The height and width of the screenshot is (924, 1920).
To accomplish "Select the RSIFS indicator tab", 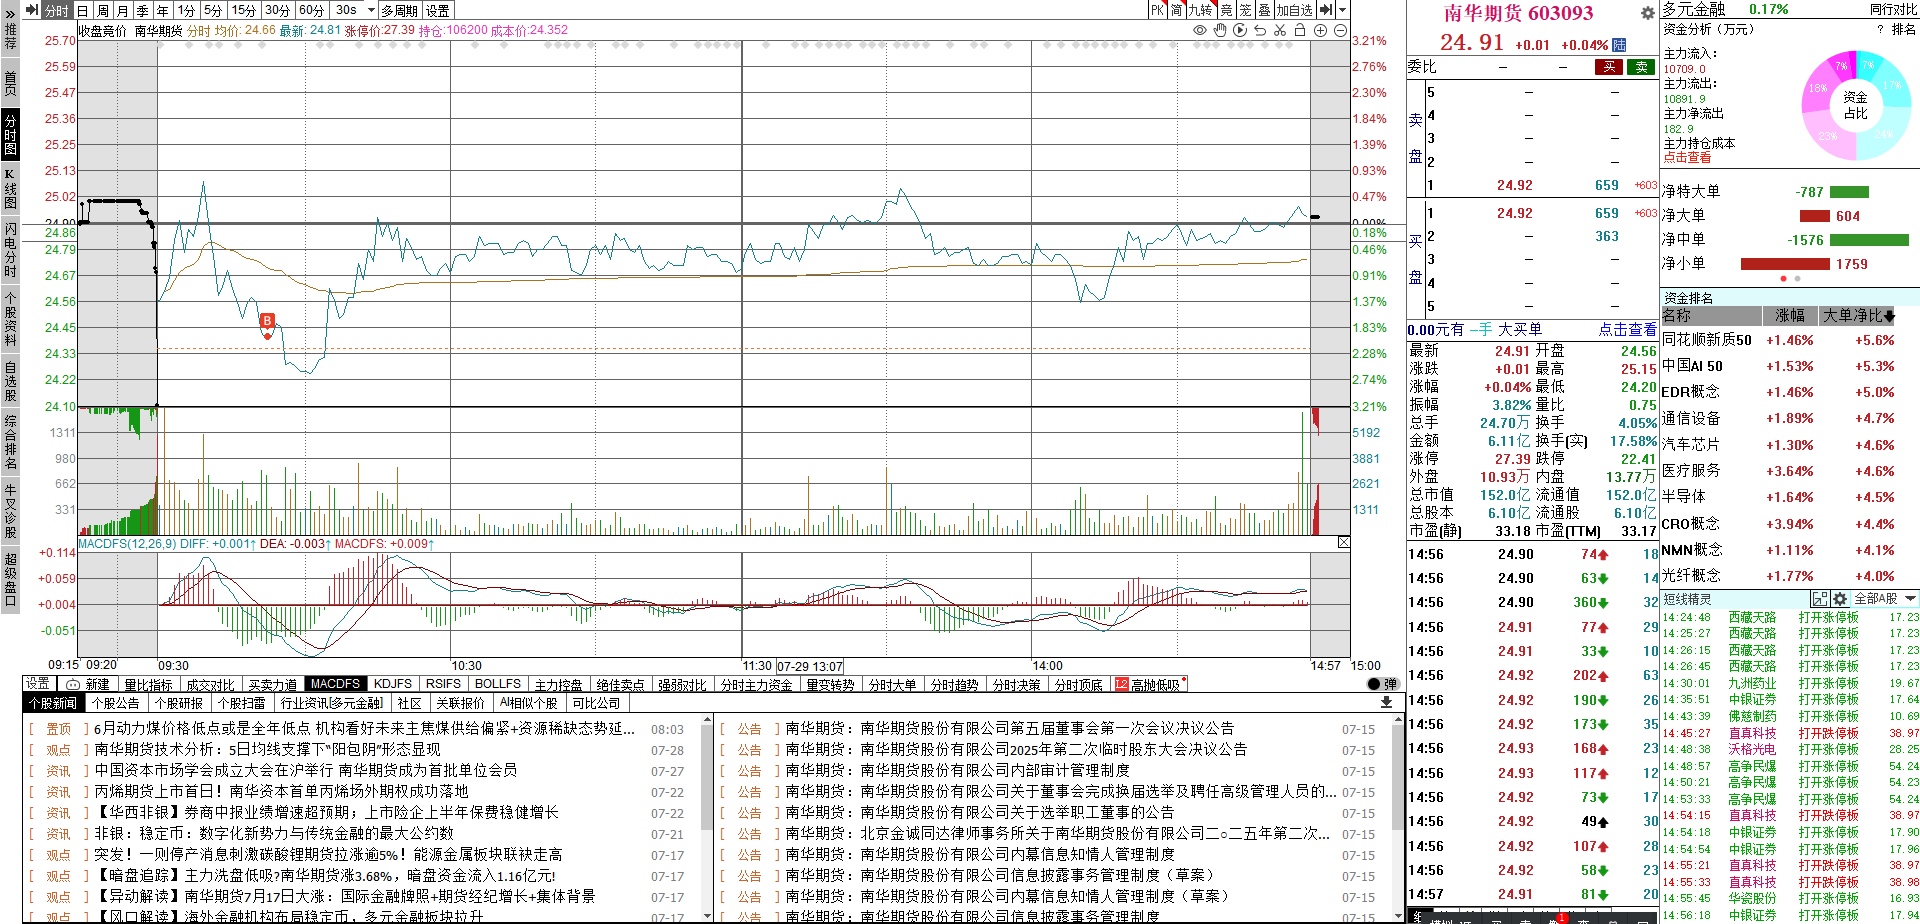I will coord(443,684).
